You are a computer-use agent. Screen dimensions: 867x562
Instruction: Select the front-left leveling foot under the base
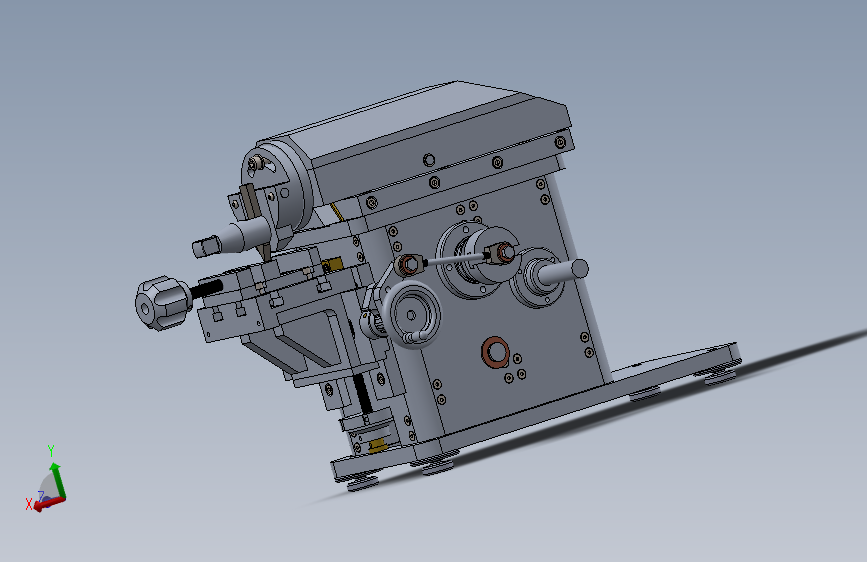pos(363,485)
